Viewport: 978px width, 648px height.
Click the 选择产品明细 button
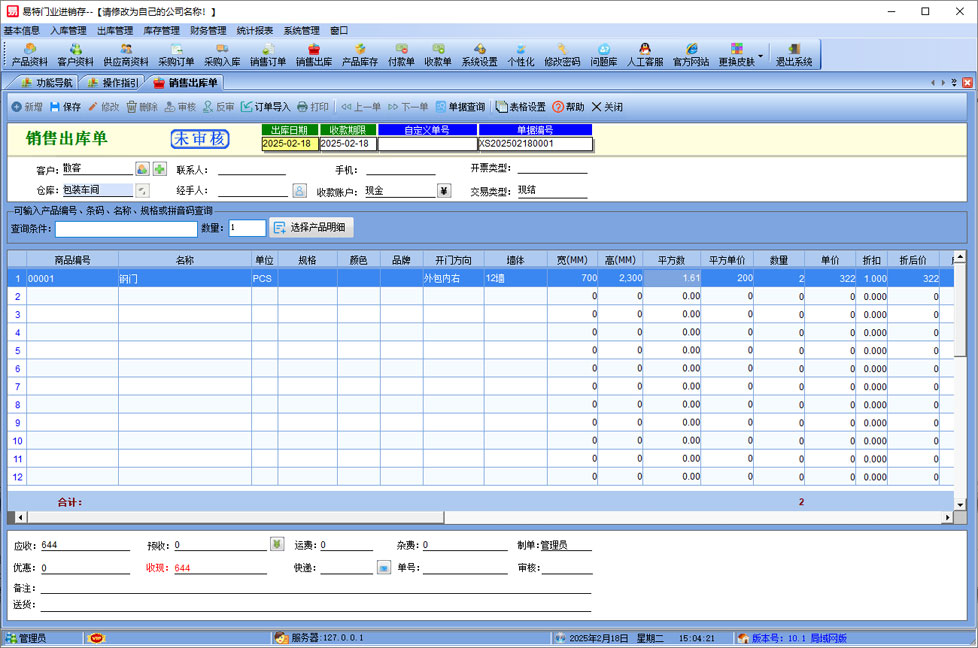click(311, 228)
